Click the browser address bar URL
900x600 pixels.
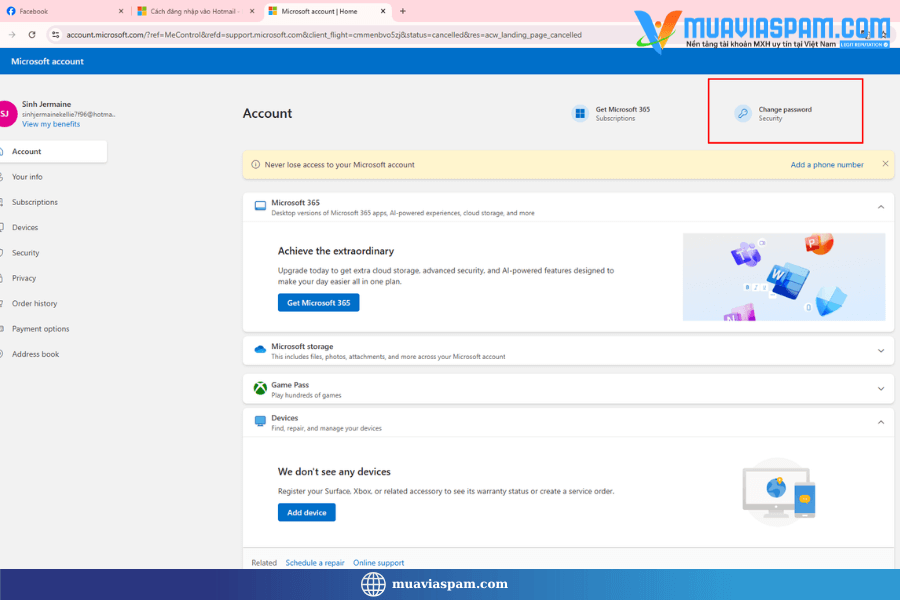point(320,34)
